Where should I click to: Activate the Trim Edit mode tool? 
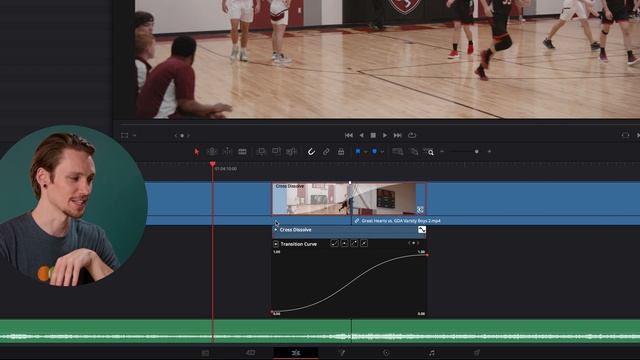(212, 152)
